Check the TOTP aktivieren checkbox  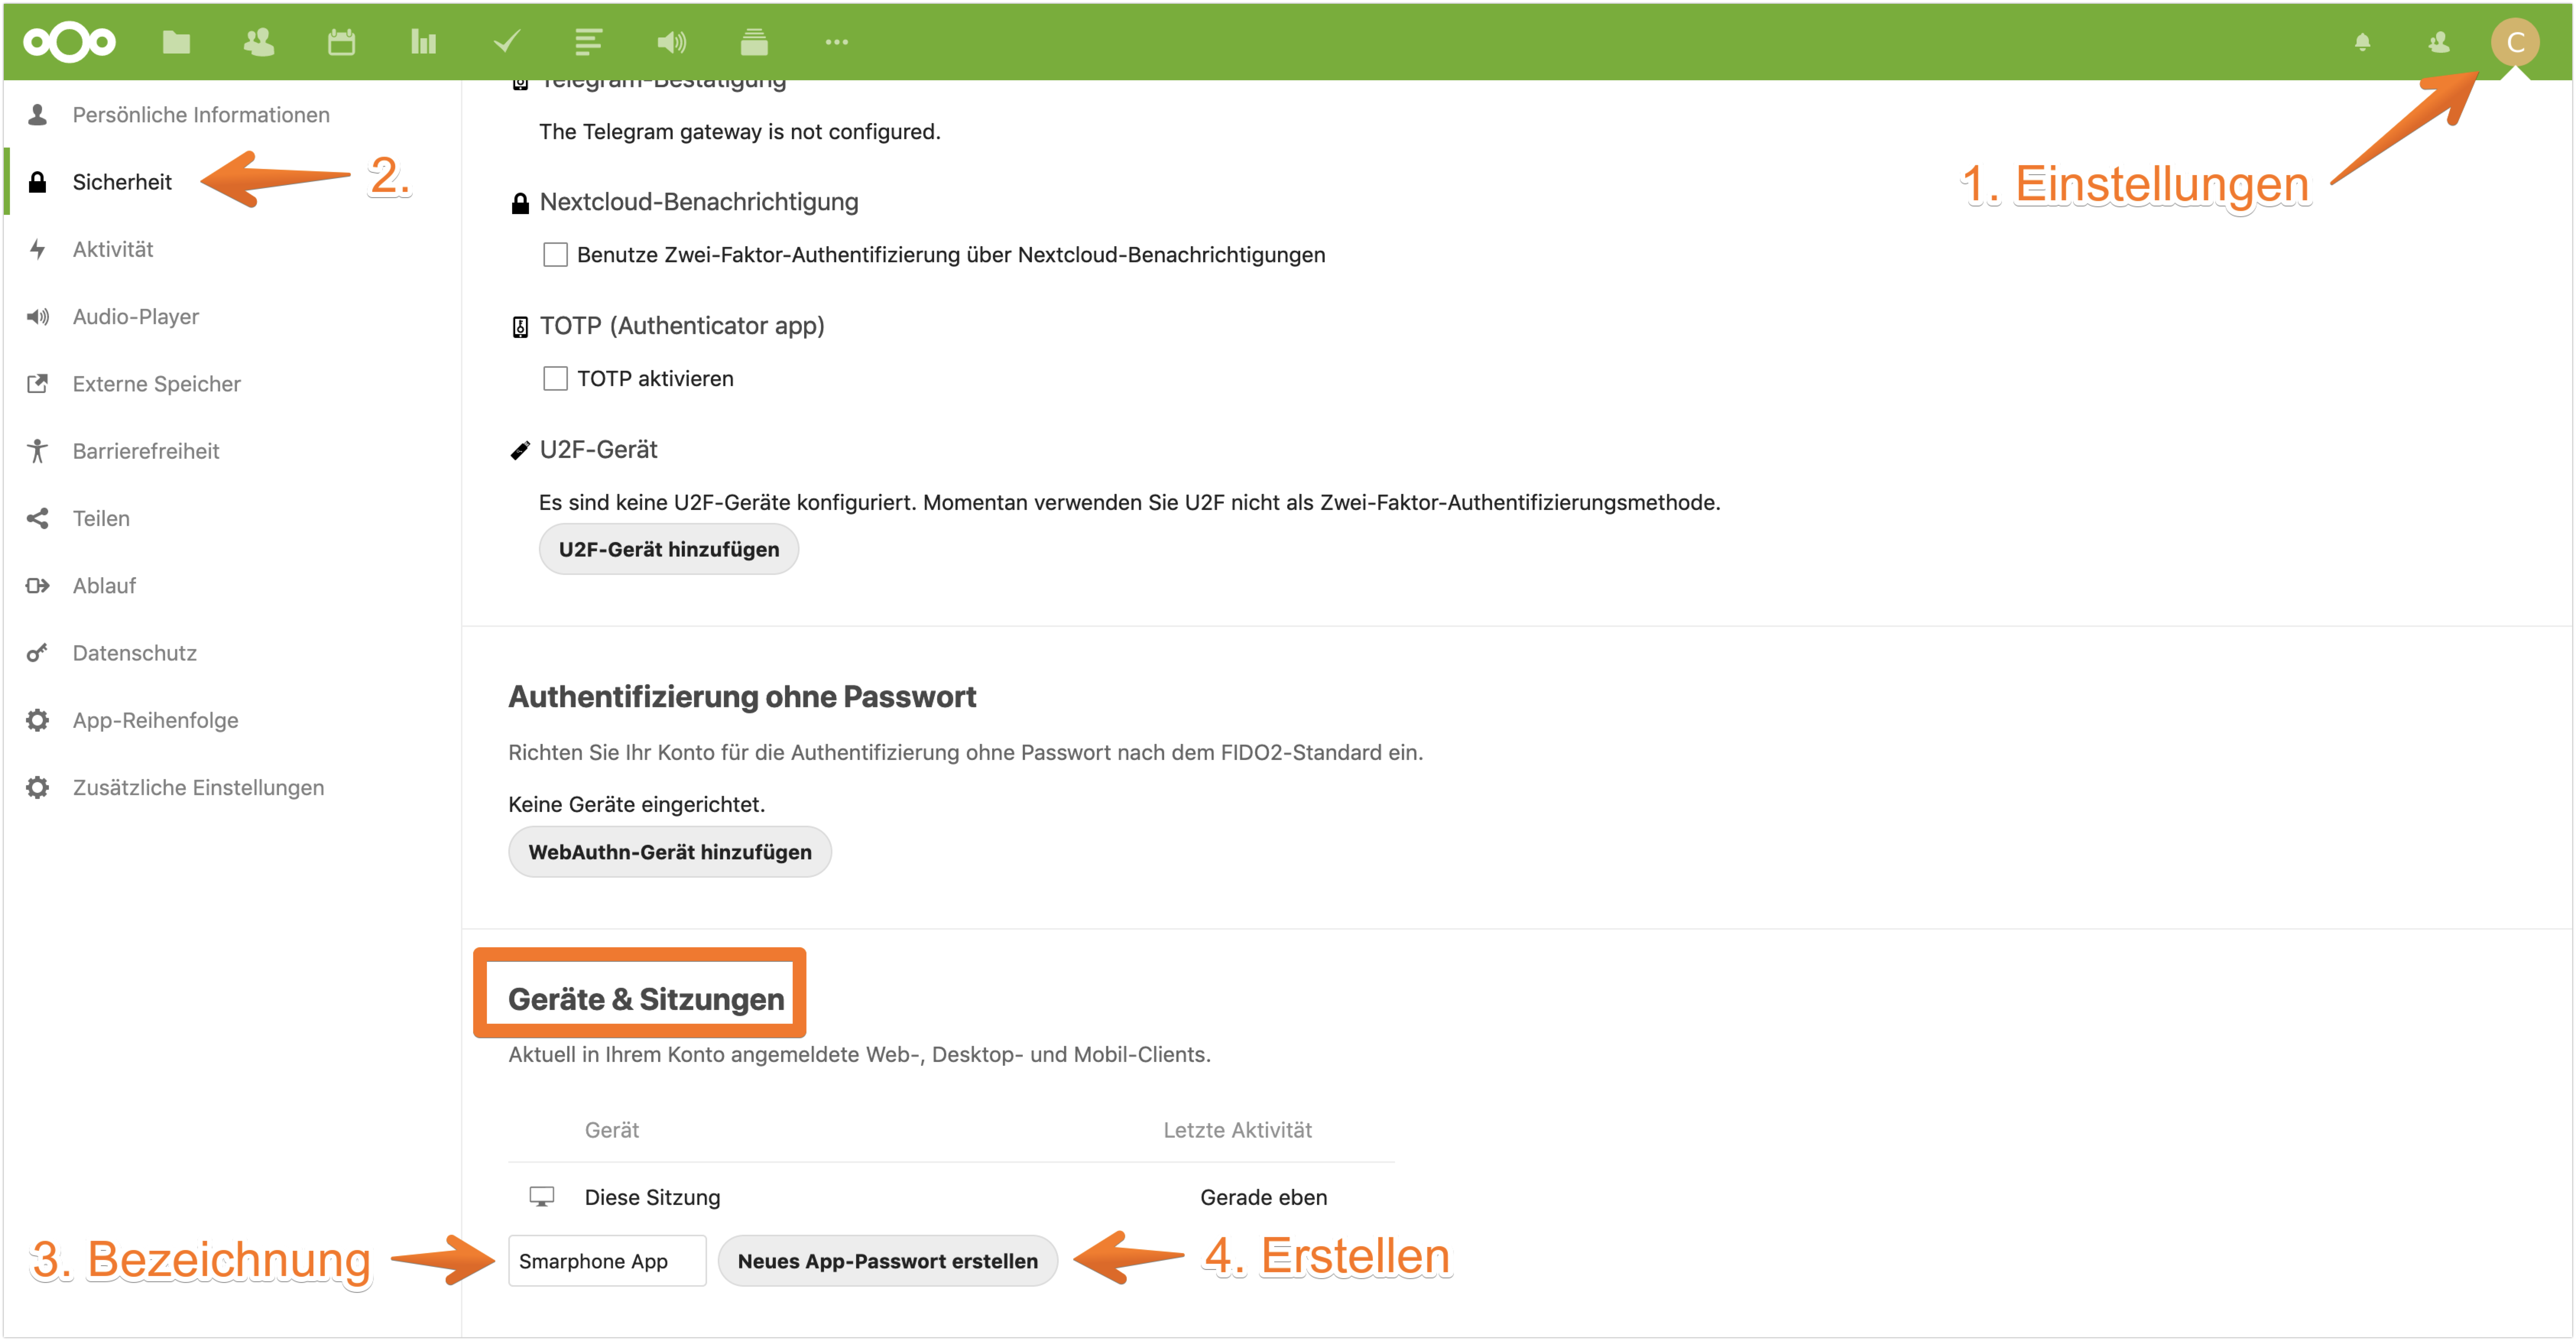point(555,379)
